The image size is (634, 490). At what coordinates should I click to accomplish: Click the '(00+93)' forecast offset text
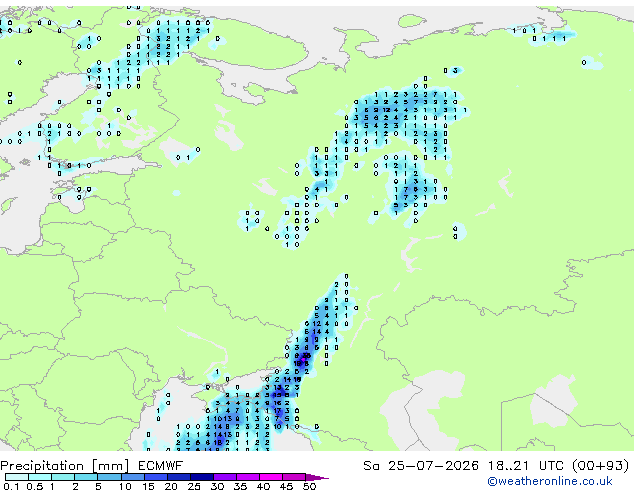(x=601, y=465)
